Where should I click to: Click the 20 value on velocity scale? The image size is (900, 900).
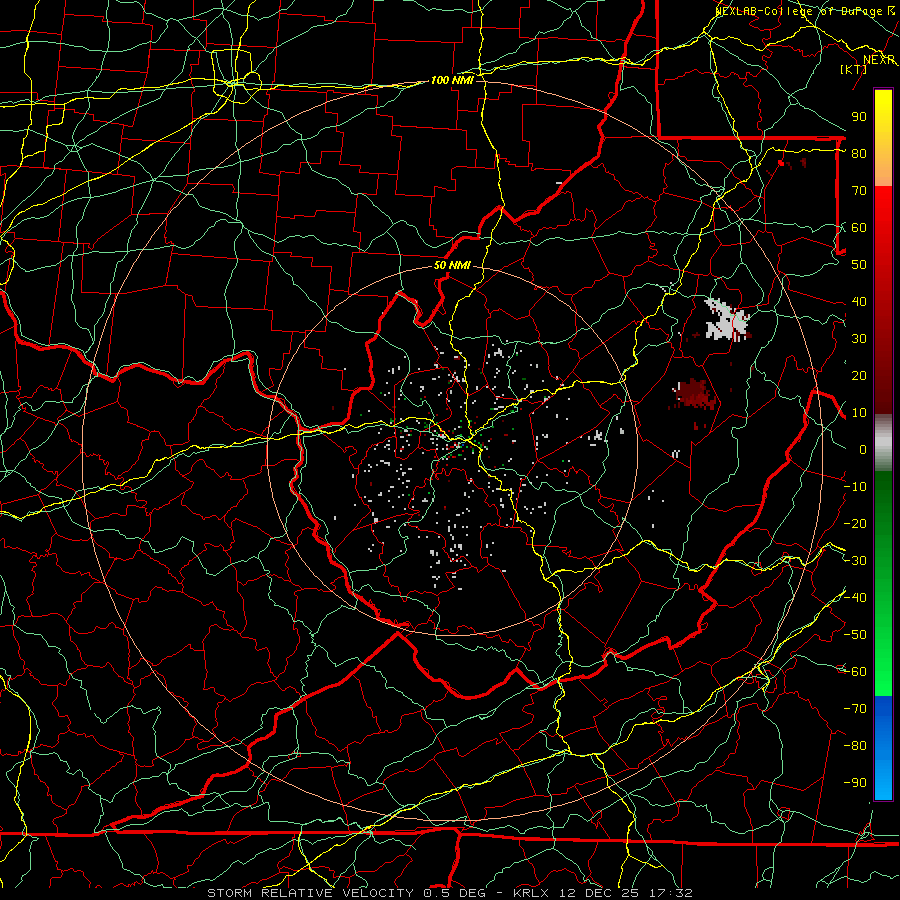pos(859,375)
